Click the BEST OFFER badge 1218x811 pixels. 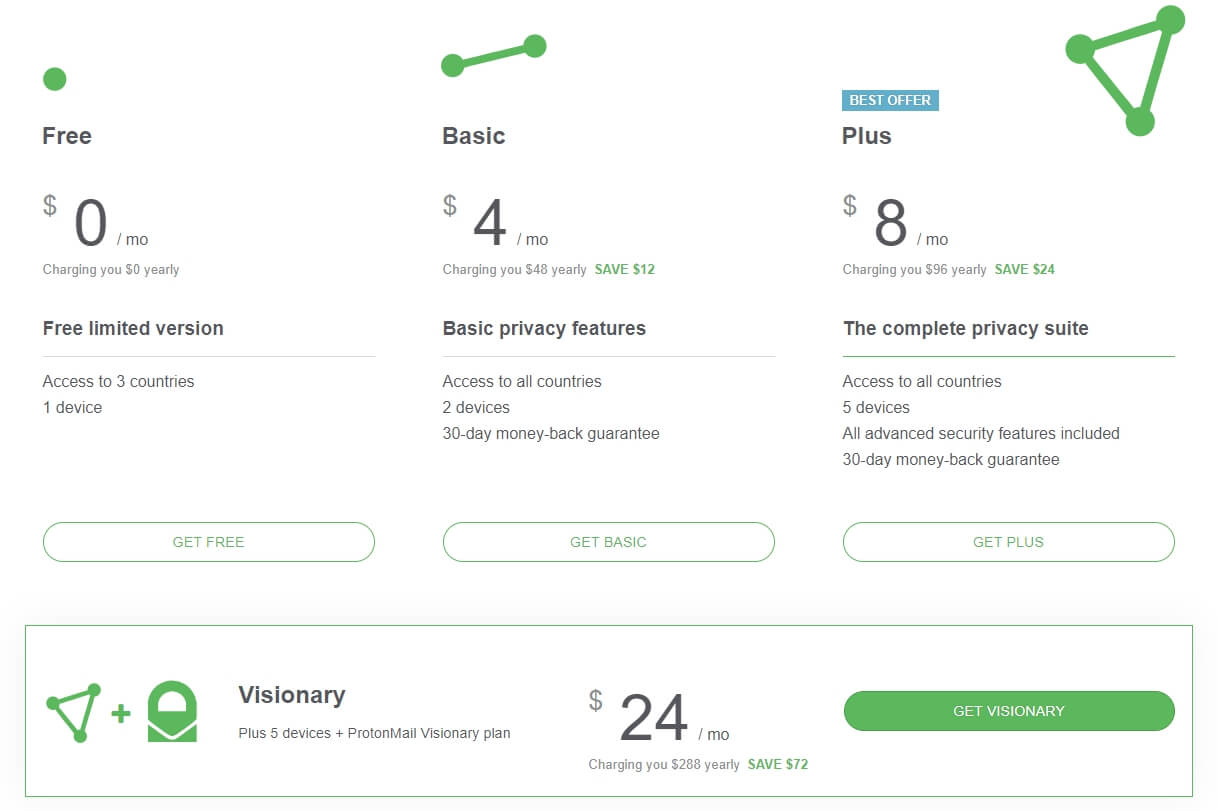click(890, 100)
